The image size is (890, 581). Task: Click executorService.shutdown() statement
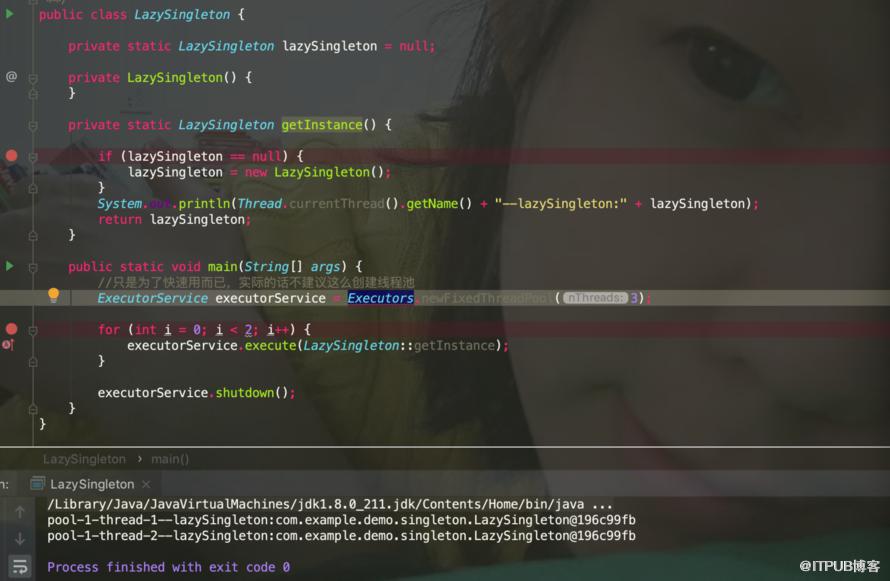pyautogui.click(x=196, y=393)
